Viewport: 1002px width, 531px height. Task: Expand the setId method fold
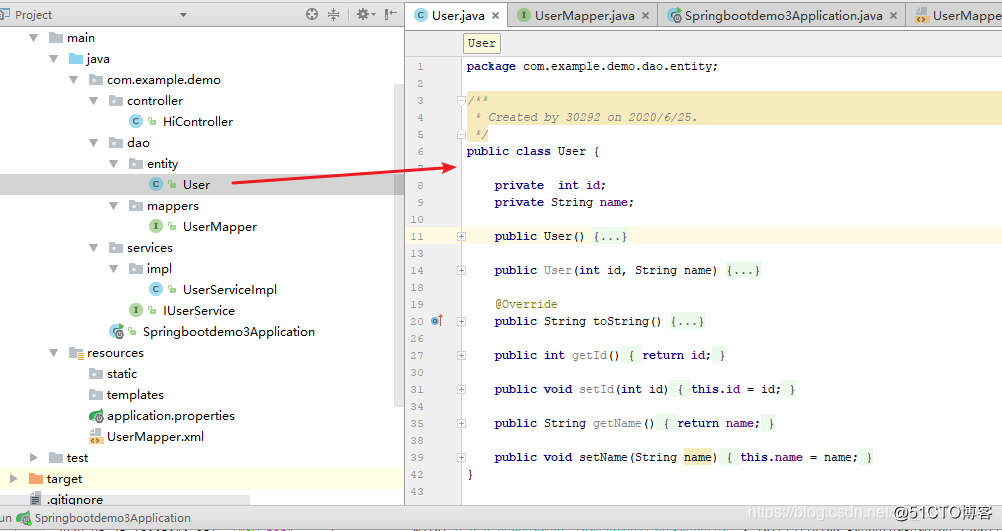coord(461,389)
